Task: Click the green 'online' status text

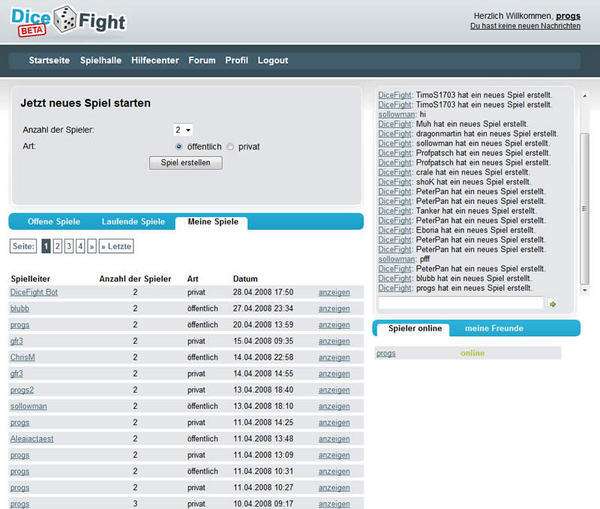Action: (x=472, y=353)
